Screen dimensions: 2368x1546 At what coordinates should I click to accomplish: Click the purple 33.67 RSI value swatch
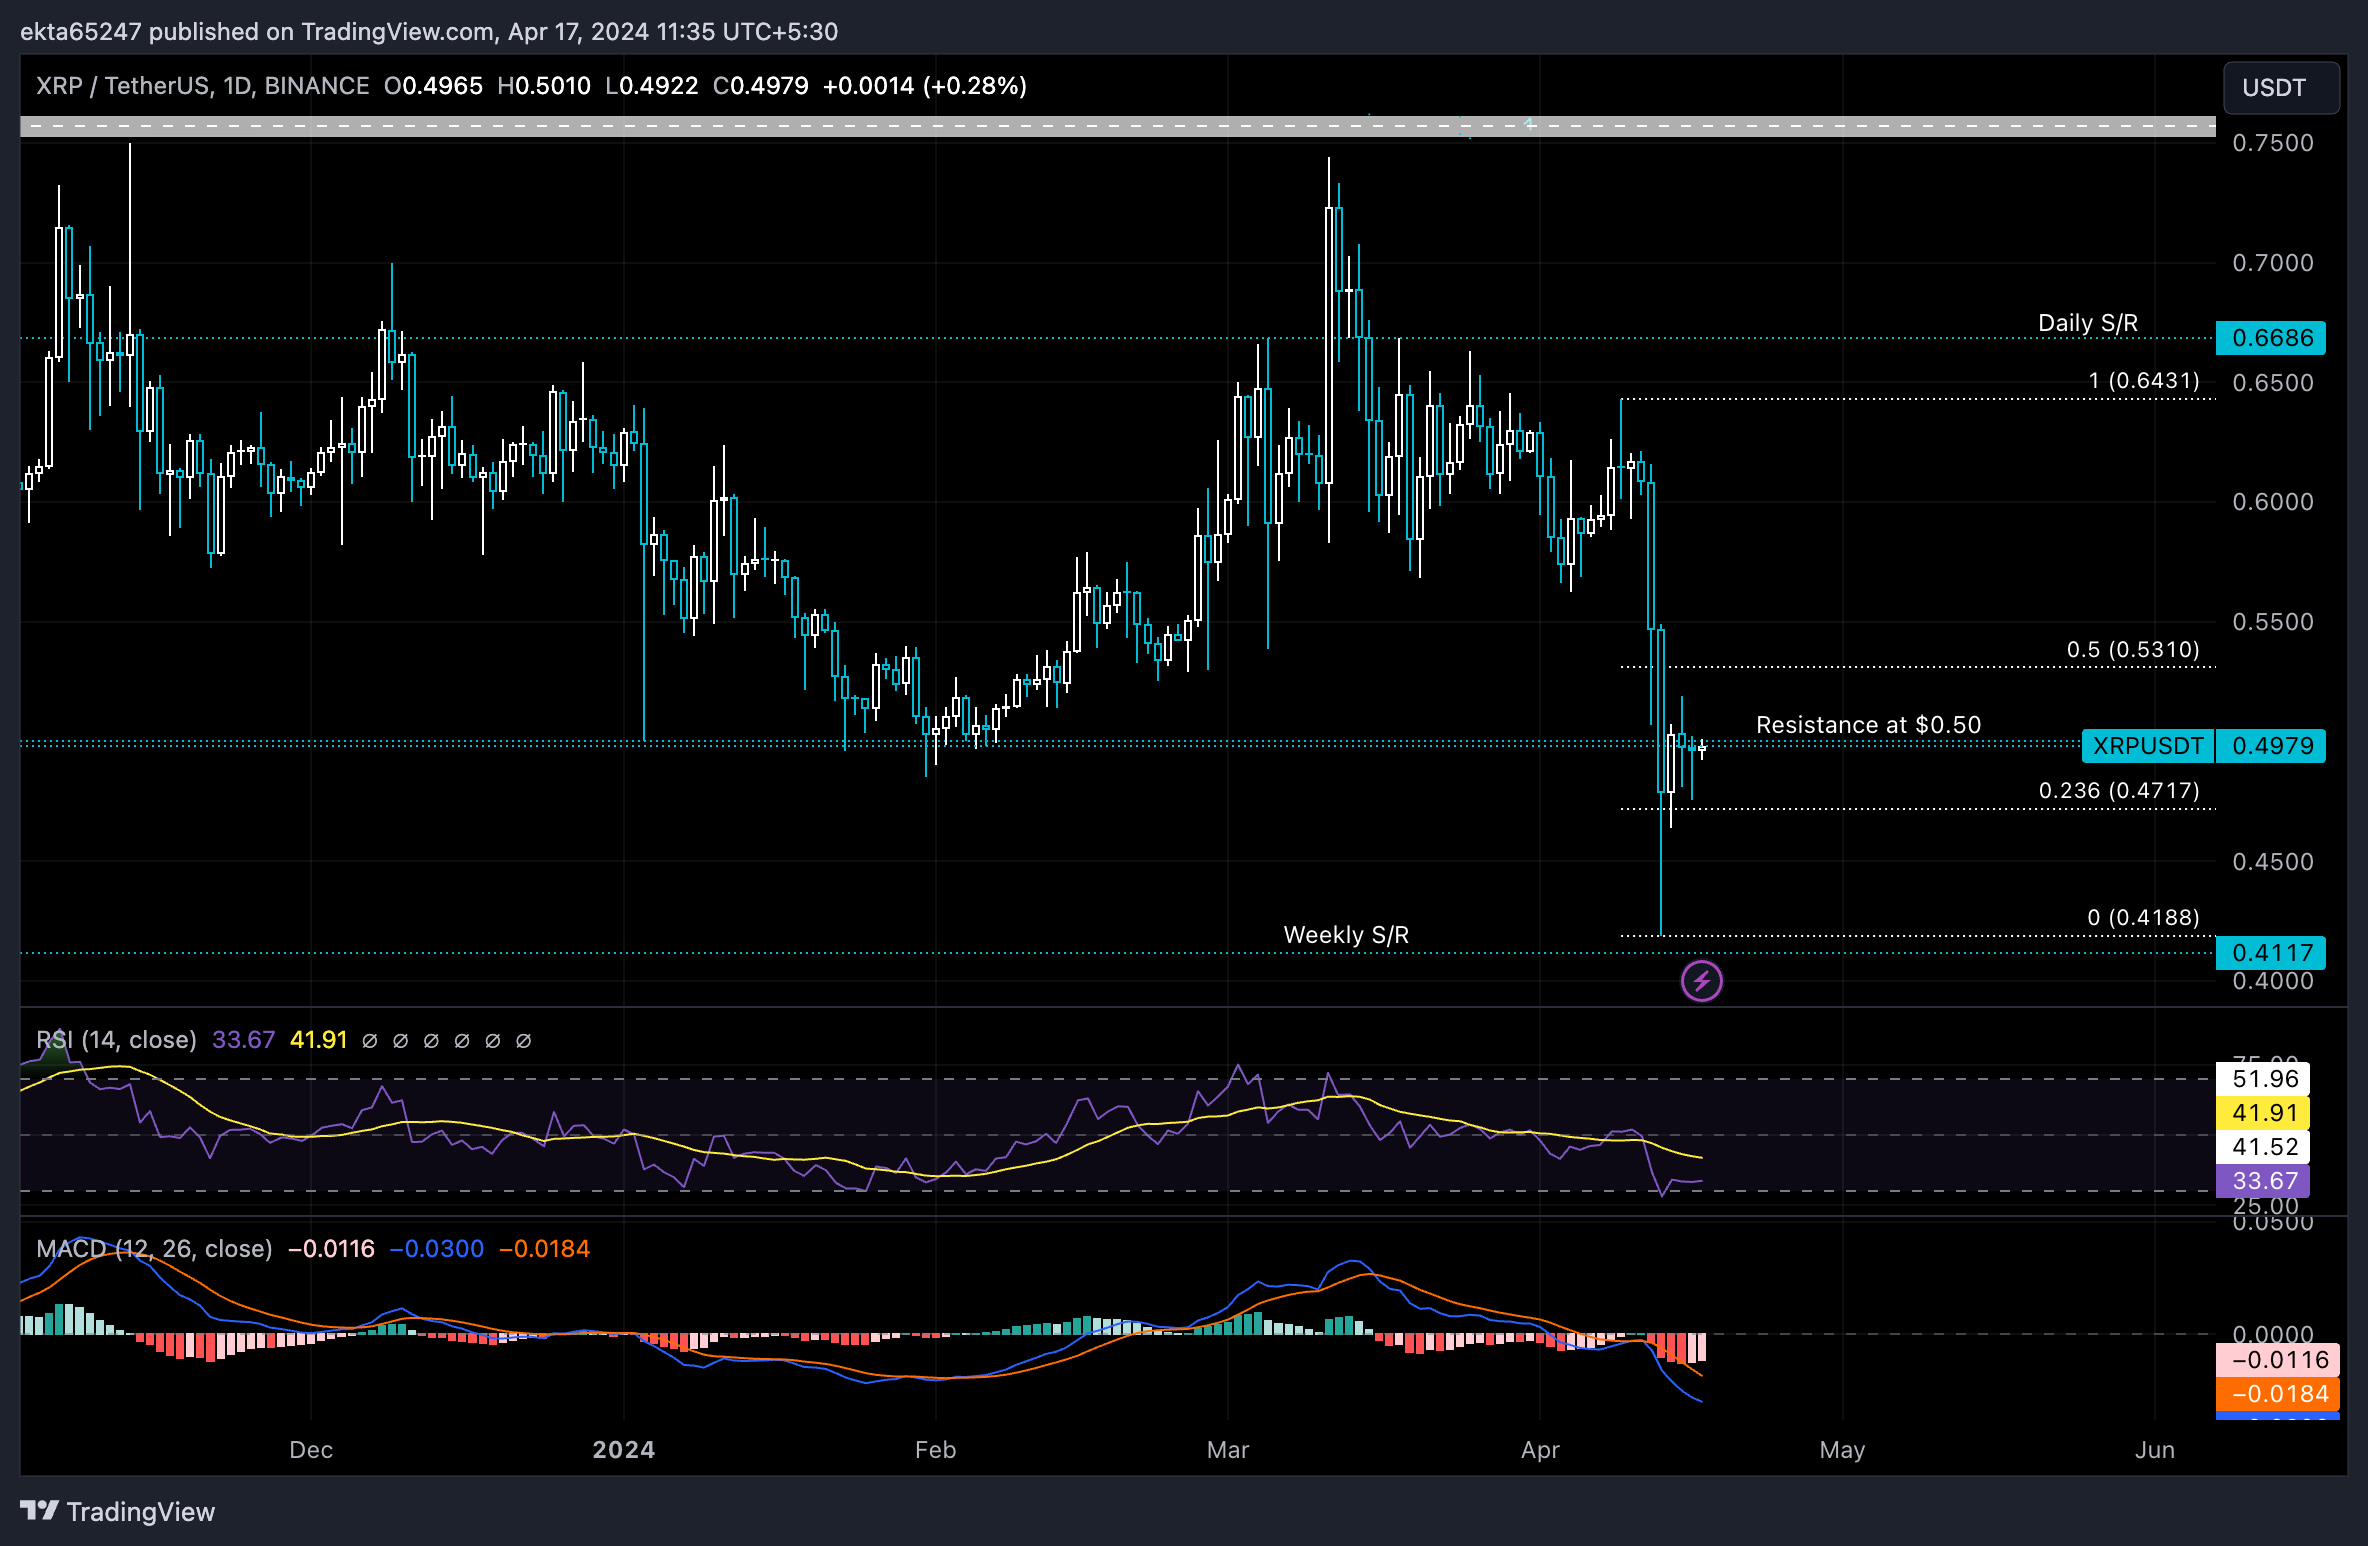tap(2263, 1181)
